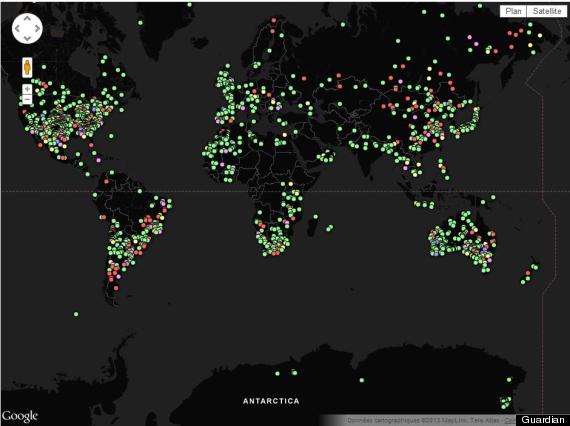Pick the orange Street View pegman
Viewport: 570px width, 426px height.
pyautogui.click(x=27, y=67)
